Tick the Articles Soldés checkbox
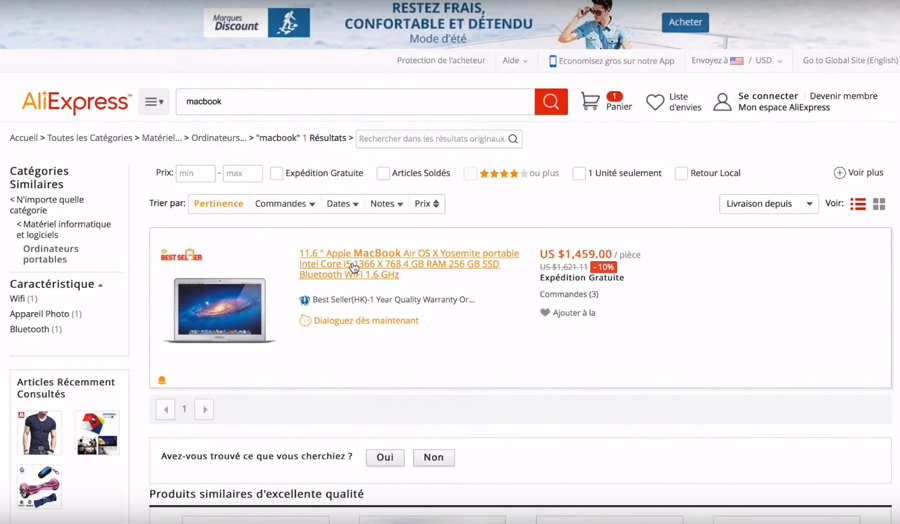This screenshot has width=900, height=524. point(383,174)
